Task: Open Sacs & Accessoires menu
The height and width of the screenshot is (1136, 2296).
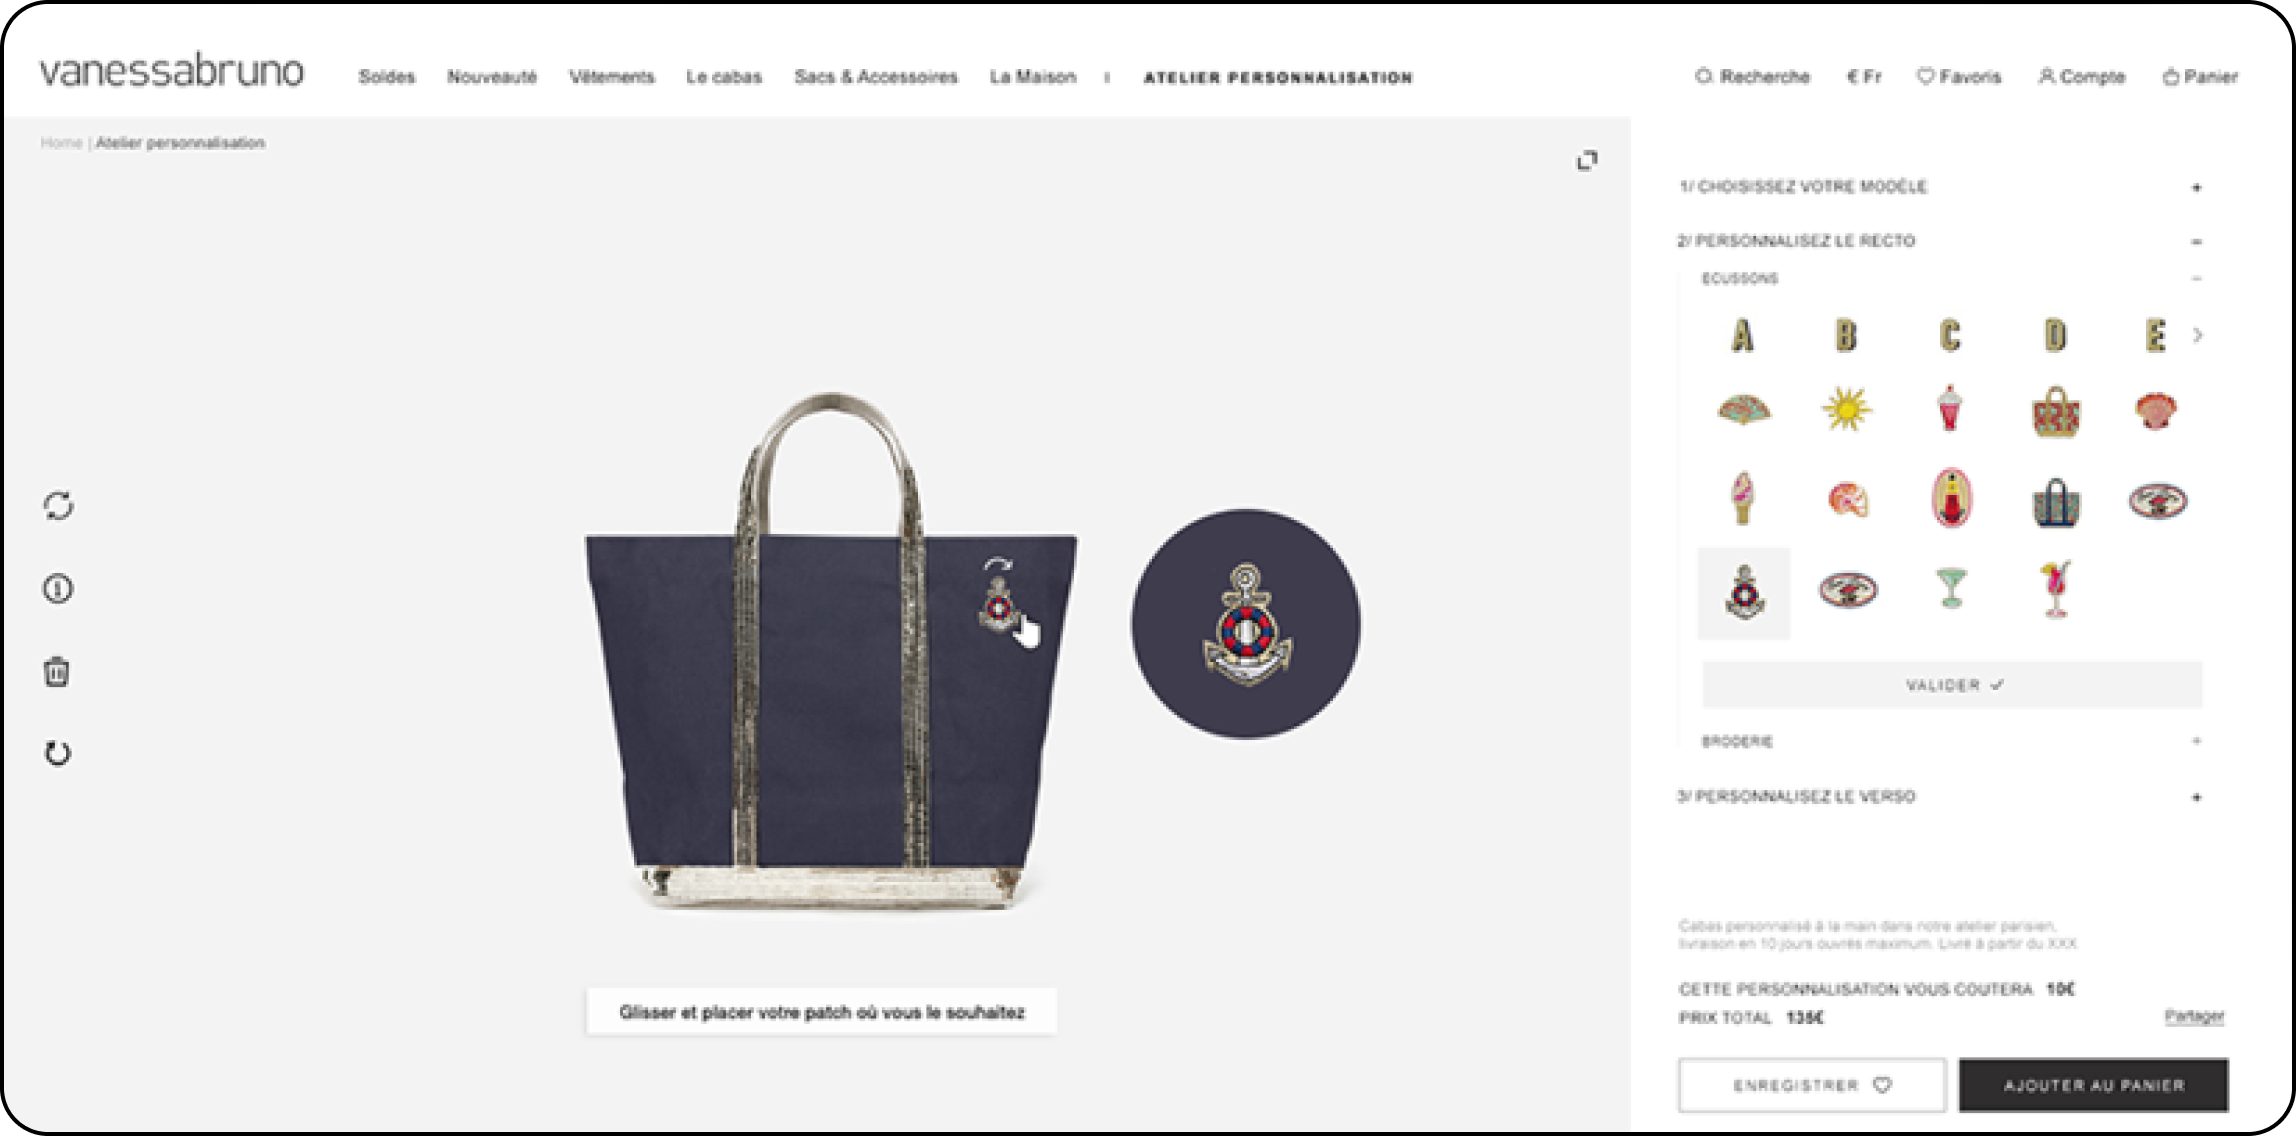Action: (x=876, y=77)
